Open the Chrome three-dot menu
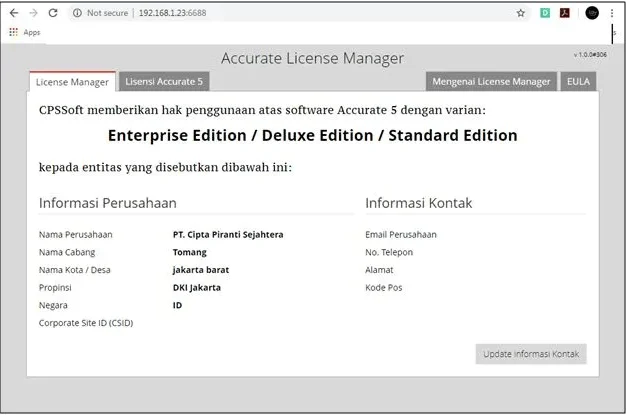This screenshot has height=415, width=626. click(x=612, y=13)
